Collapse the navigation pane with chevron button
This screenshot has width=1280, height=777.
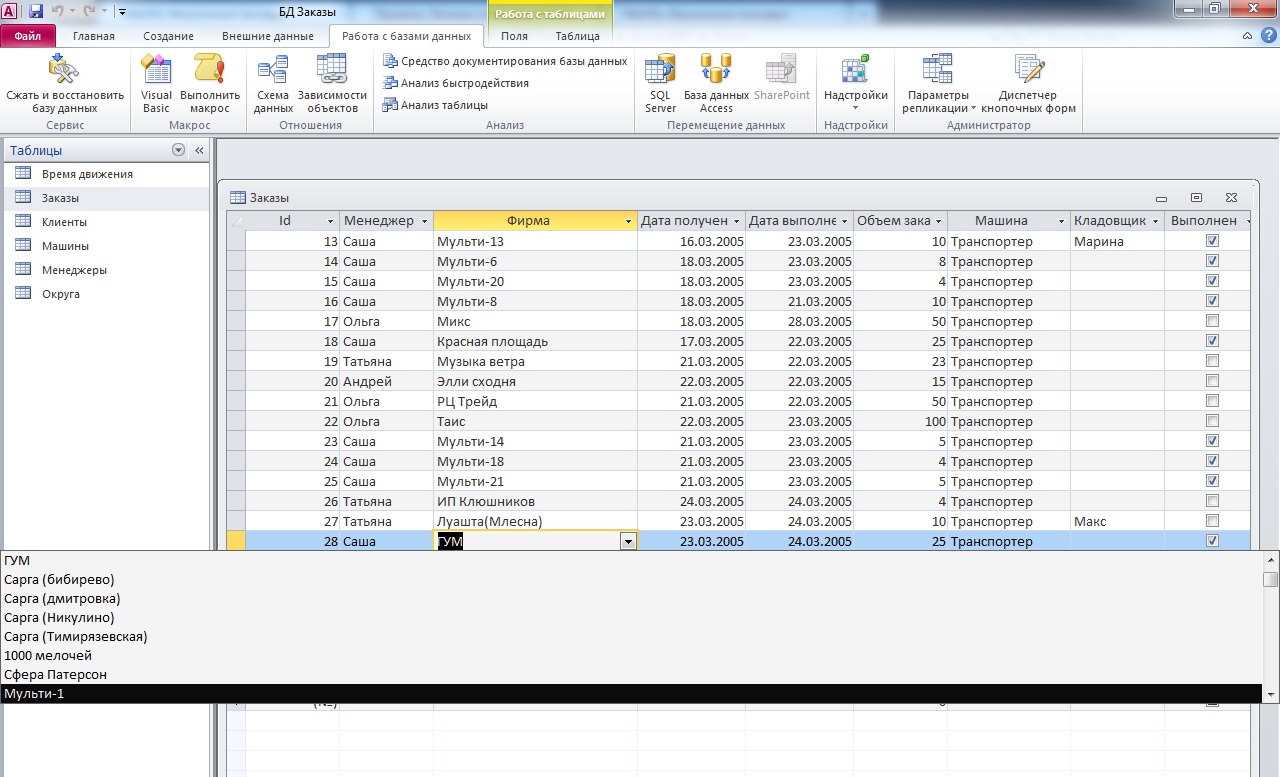pos(199,150)
